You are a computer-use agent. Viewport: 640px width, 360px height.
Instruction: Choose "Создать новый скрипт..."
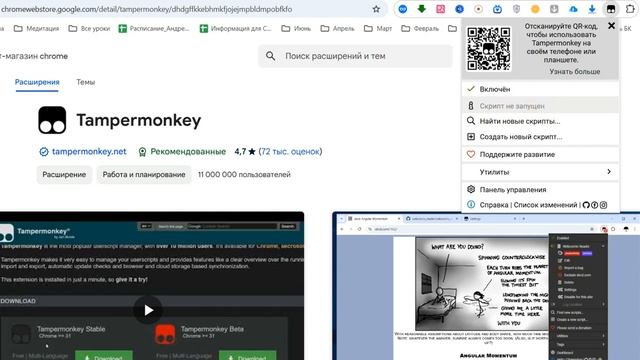tap(540, 137)
